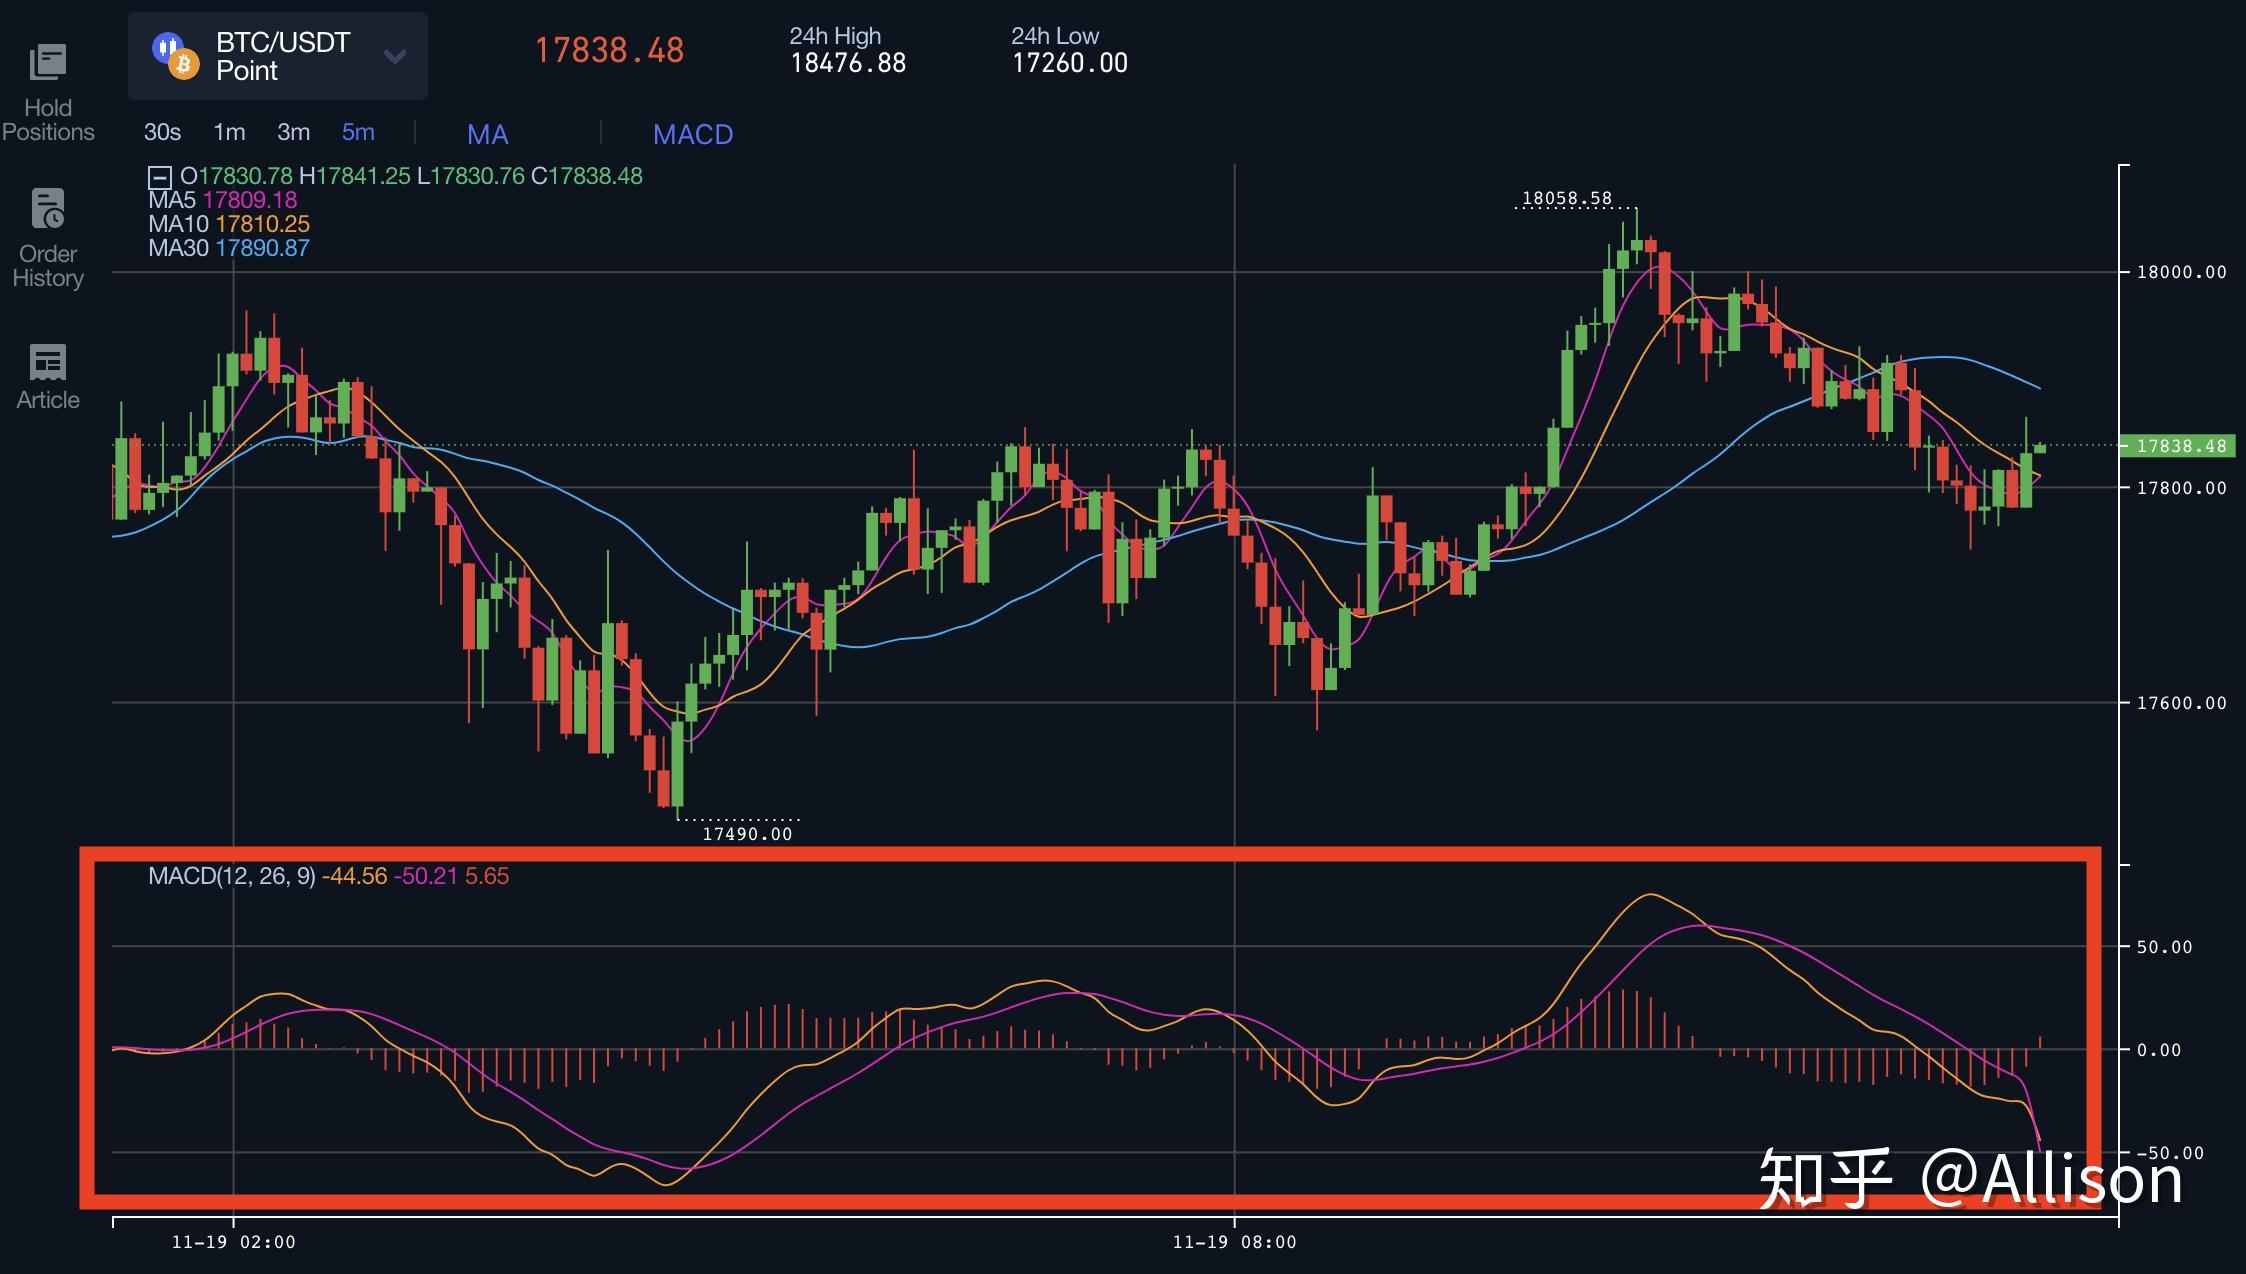Expand the BTC/USDT pair selection dropdown
This screenshot has height=1274, width=2246.
[x=394, y=57]
